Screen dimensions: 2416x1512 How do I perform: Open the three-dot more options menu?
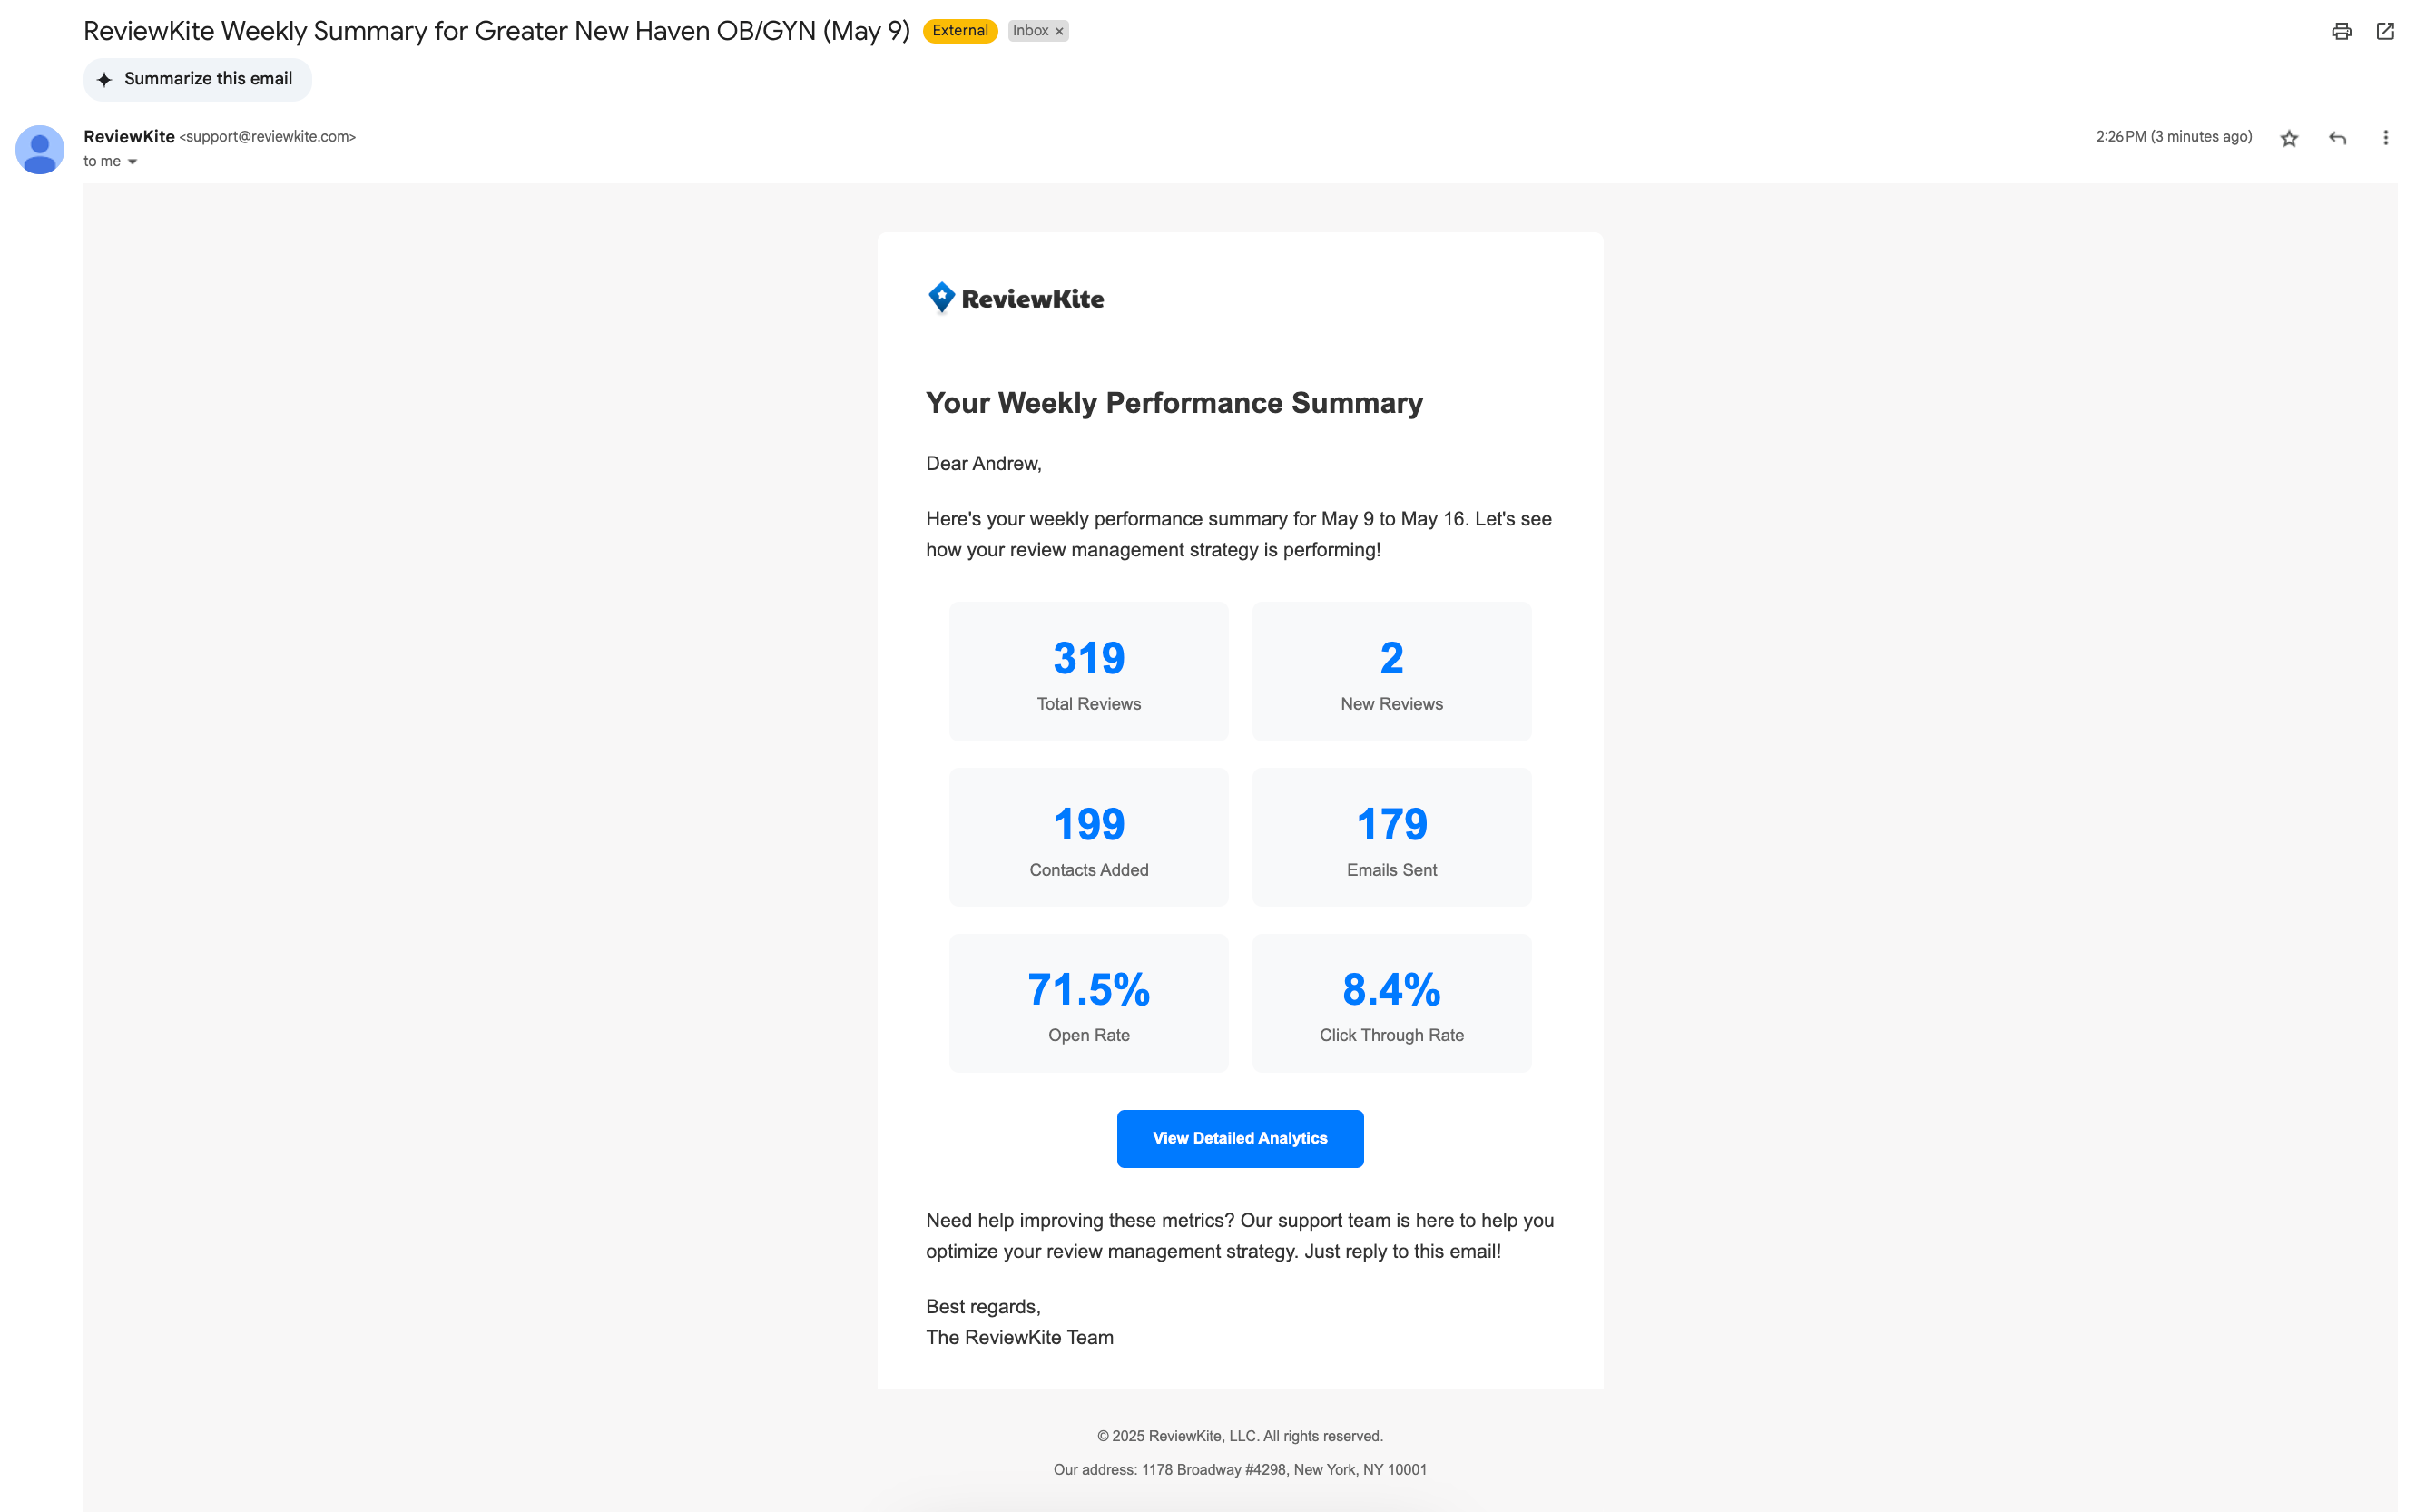point(2385,138)
